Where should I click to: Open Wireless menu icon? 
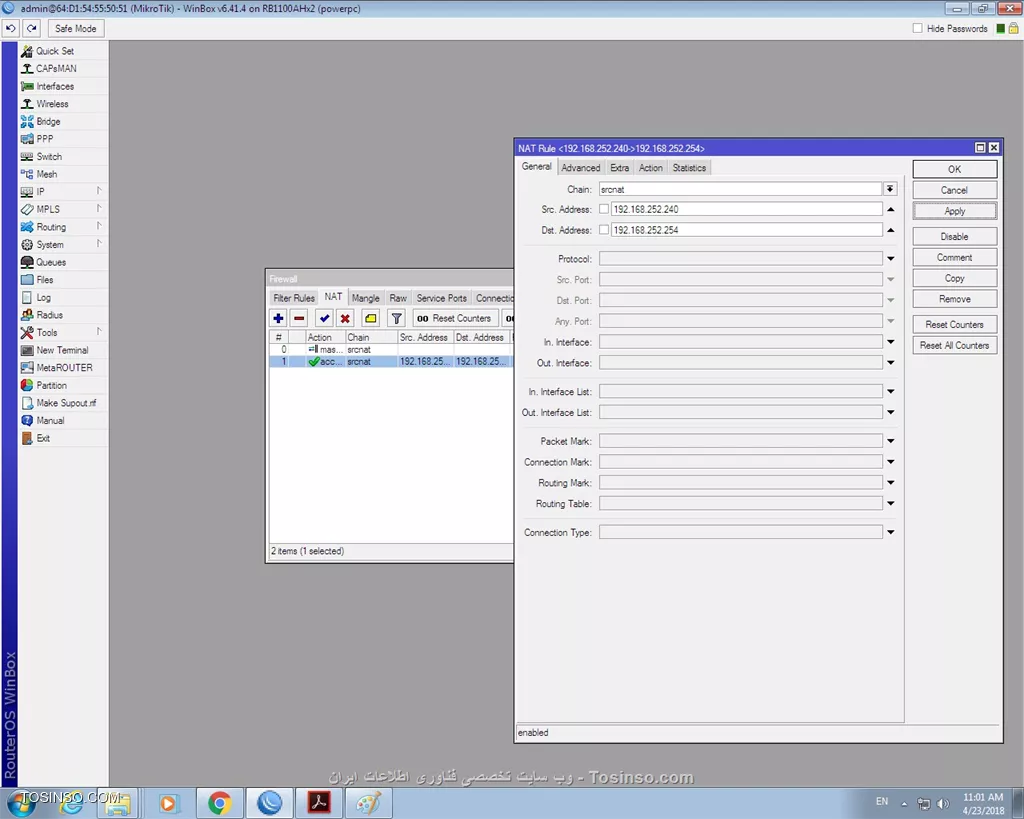pos(27,104)
